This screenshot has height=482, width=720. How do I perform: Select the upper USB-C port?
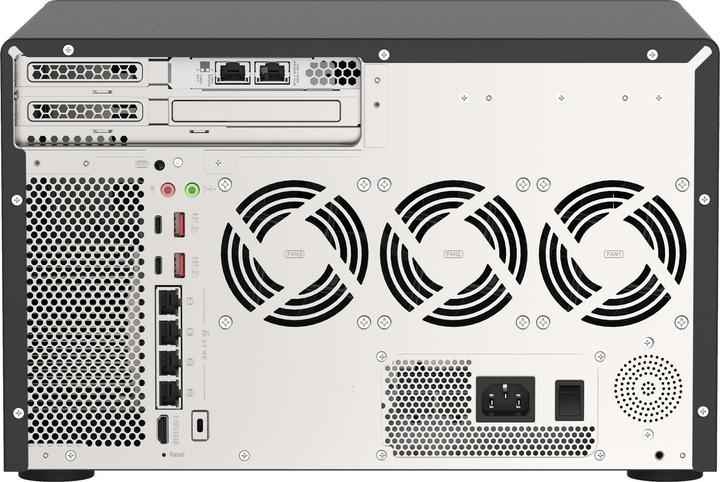pos(160,225)
